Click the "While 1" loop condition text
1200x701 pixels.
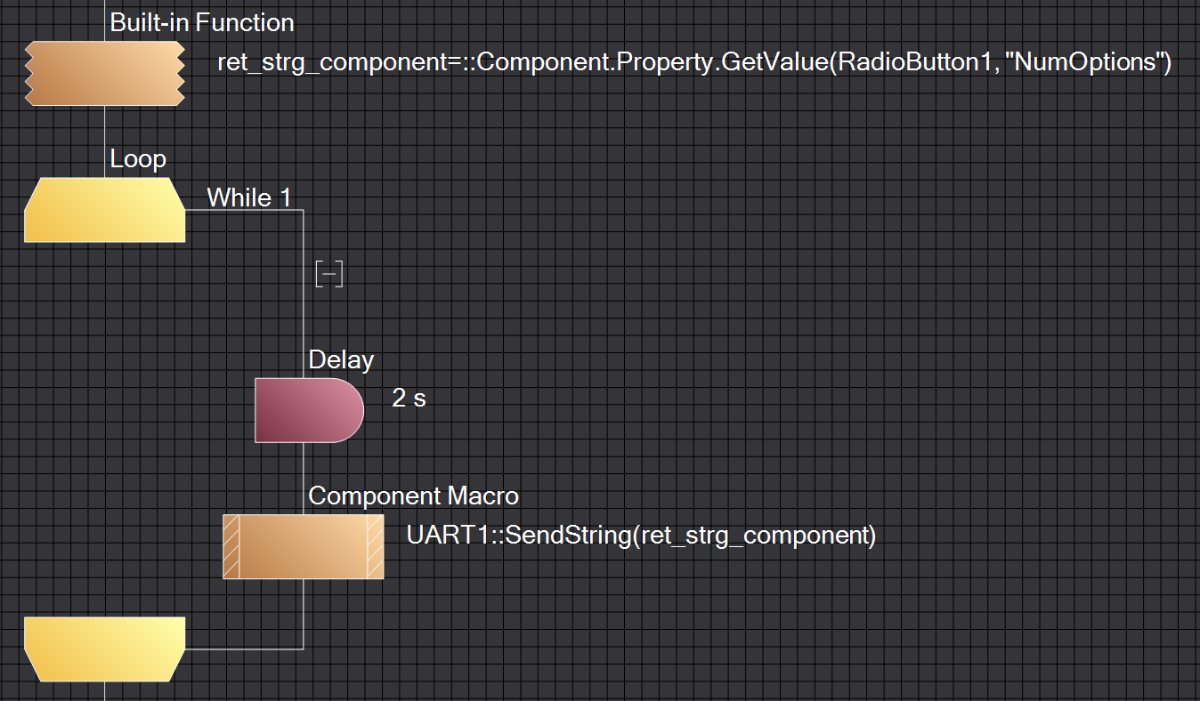[x=249, y=198]
